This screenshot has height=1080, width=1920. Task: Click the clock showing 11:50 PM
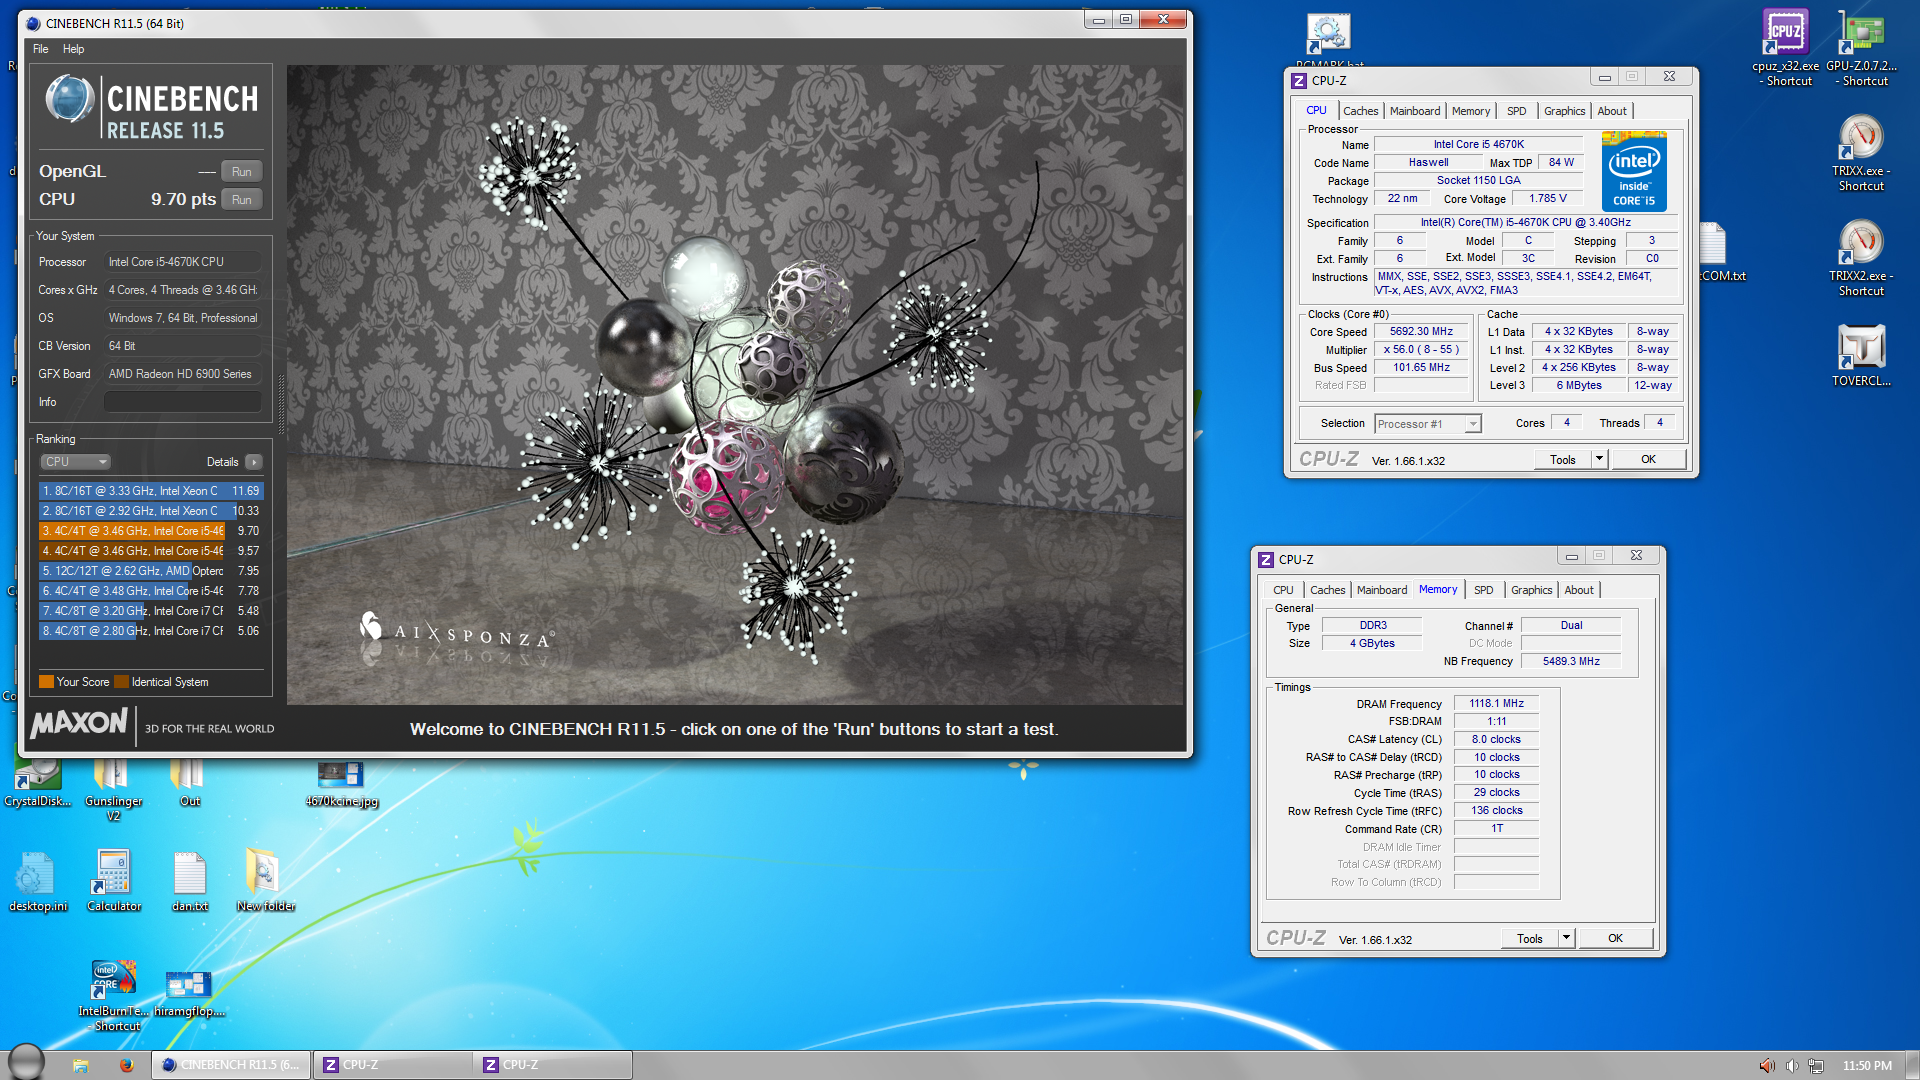pyautogui.click(x=1867, y=1066)
